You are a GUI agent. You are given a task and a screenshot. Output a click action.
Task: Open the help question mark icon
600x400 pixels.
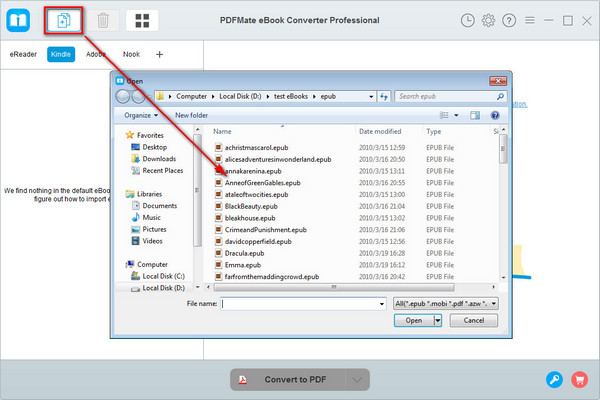509,20
